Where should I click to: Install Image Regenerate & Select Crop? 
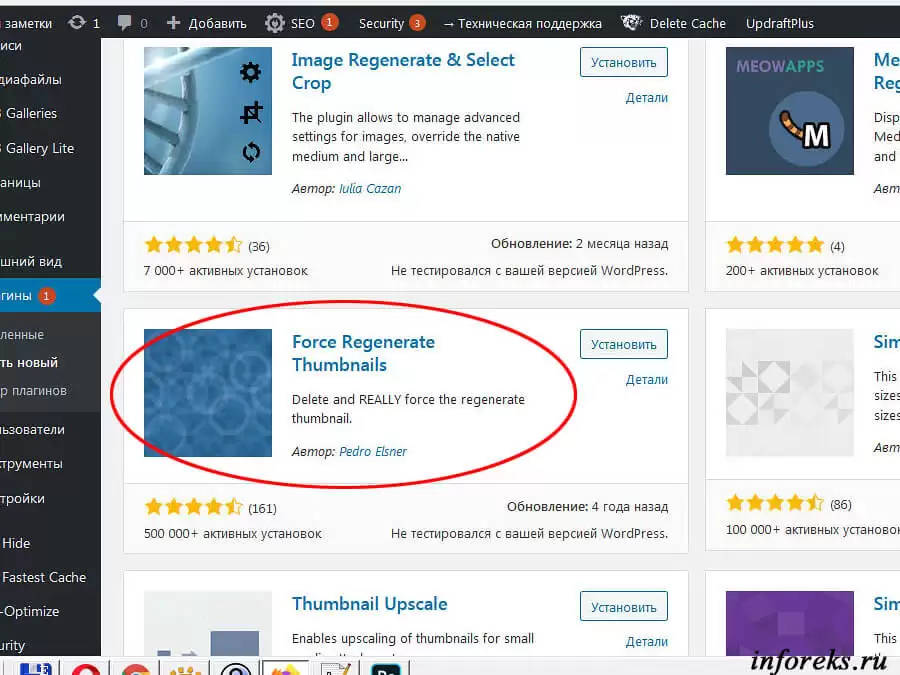(x=623, y=62)
